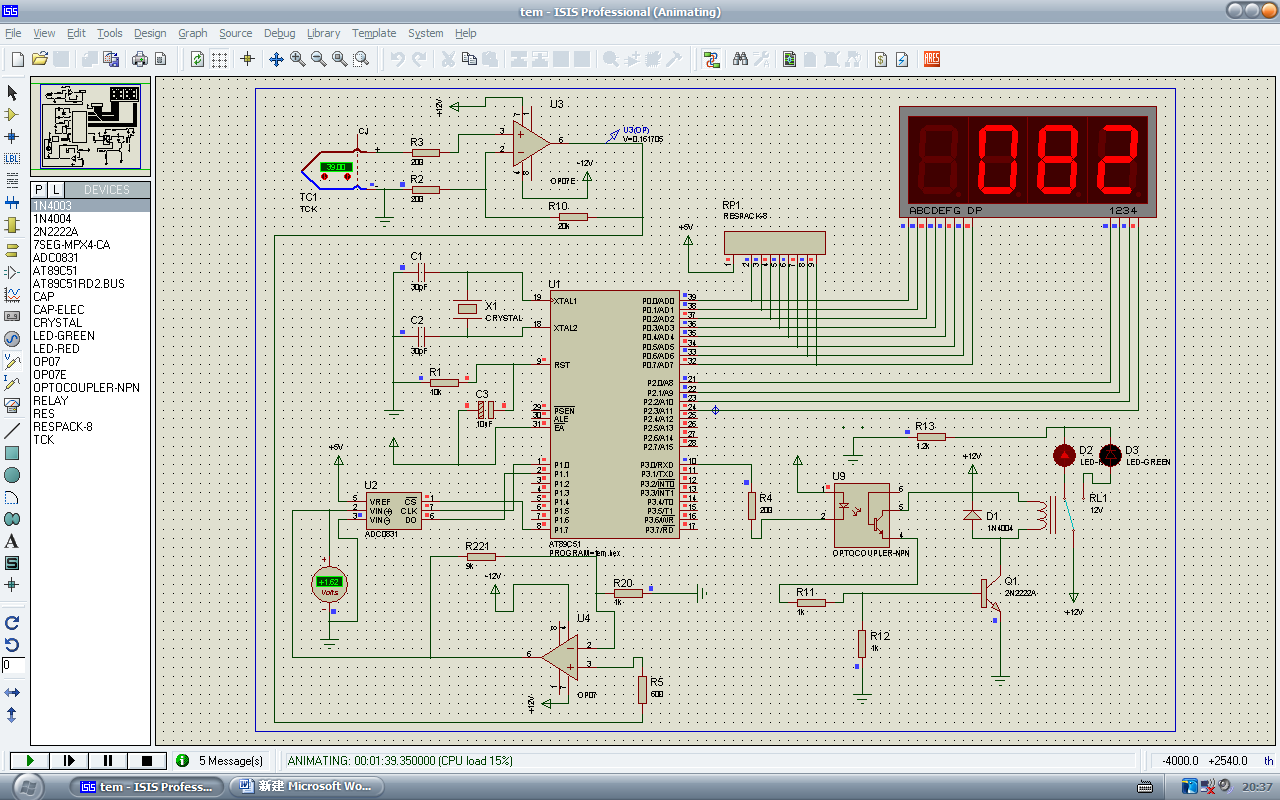This screenshot has width=1280, height=800.
Task: Open the '5 Message(s)' simulation log
Action: (x=221, y=761)
